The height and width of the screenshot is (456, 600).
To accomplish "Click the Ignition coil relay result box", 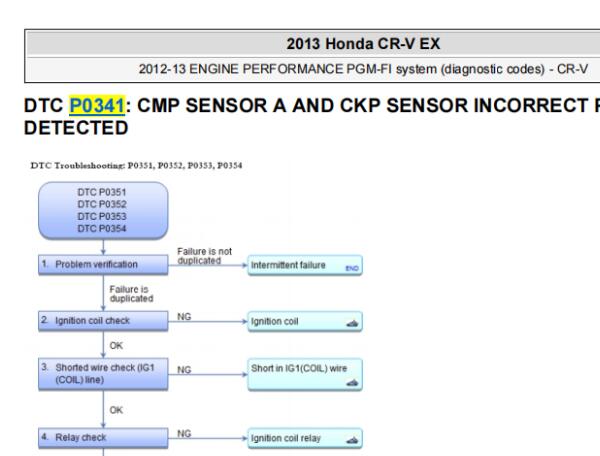I will 305,438.
